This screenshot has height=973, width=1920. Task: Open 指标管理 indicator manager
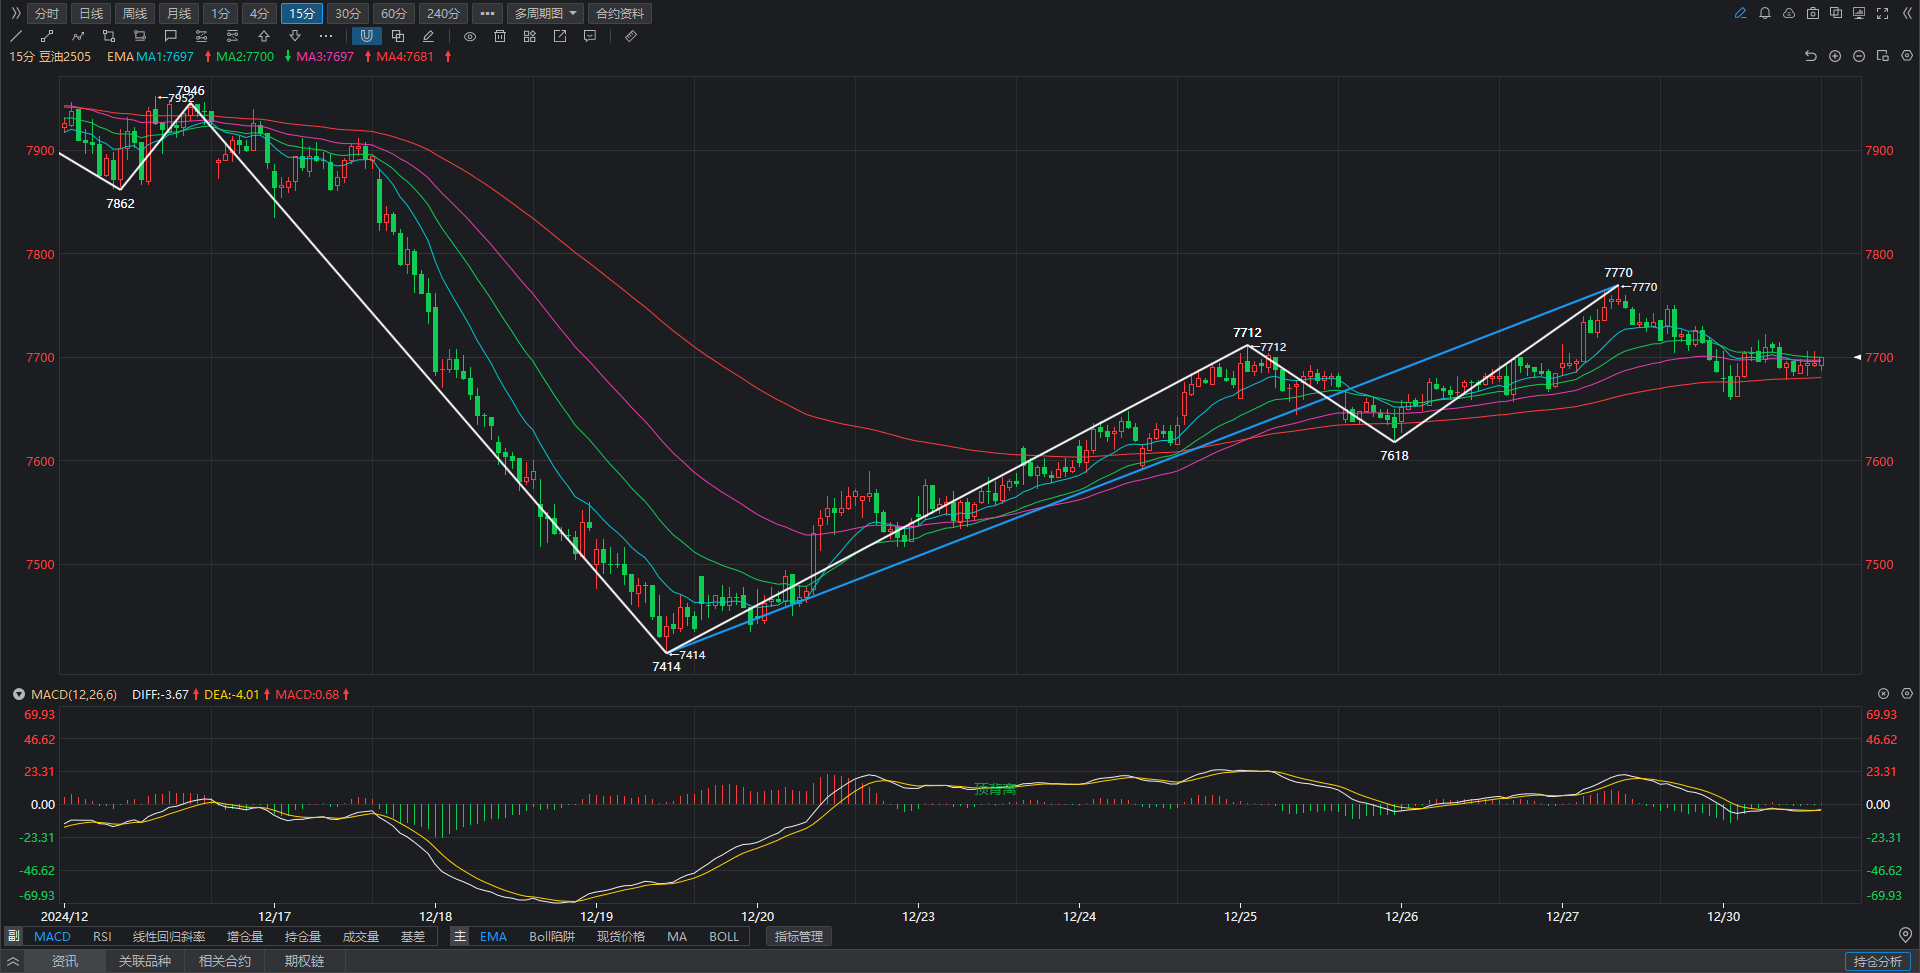point(799,936)
